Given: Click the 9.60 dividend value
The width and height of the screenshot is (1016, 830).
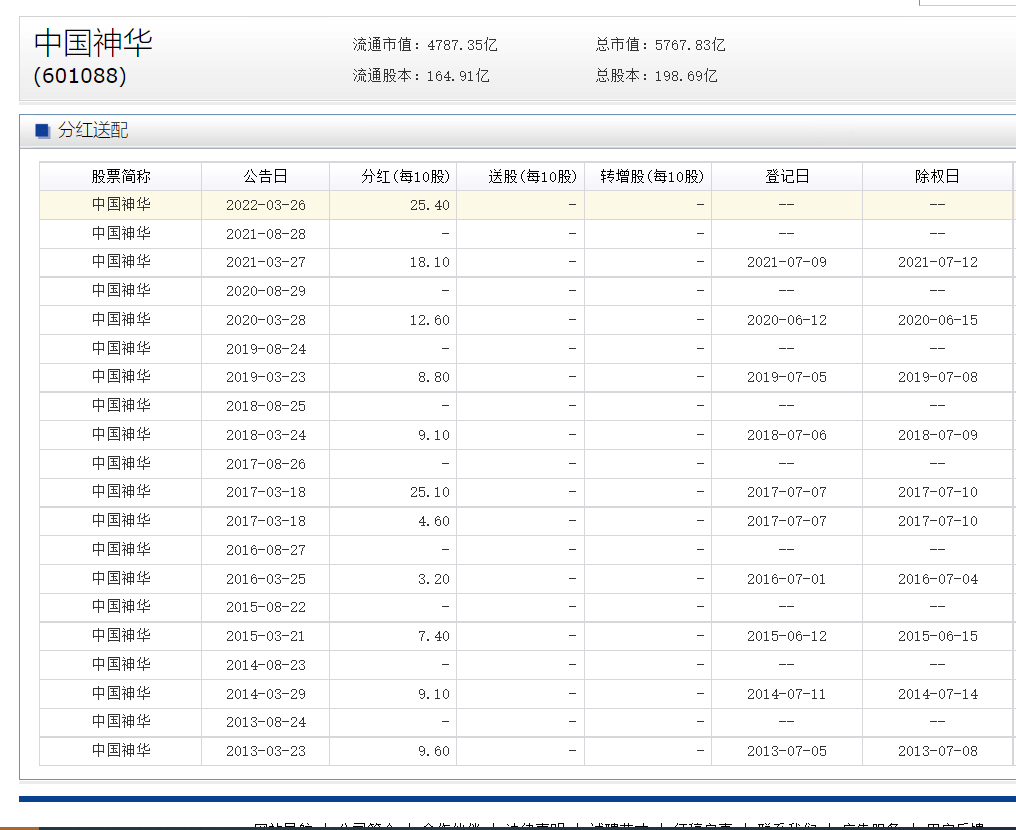Looking at the screenshot, I should [x=433, y=751].
